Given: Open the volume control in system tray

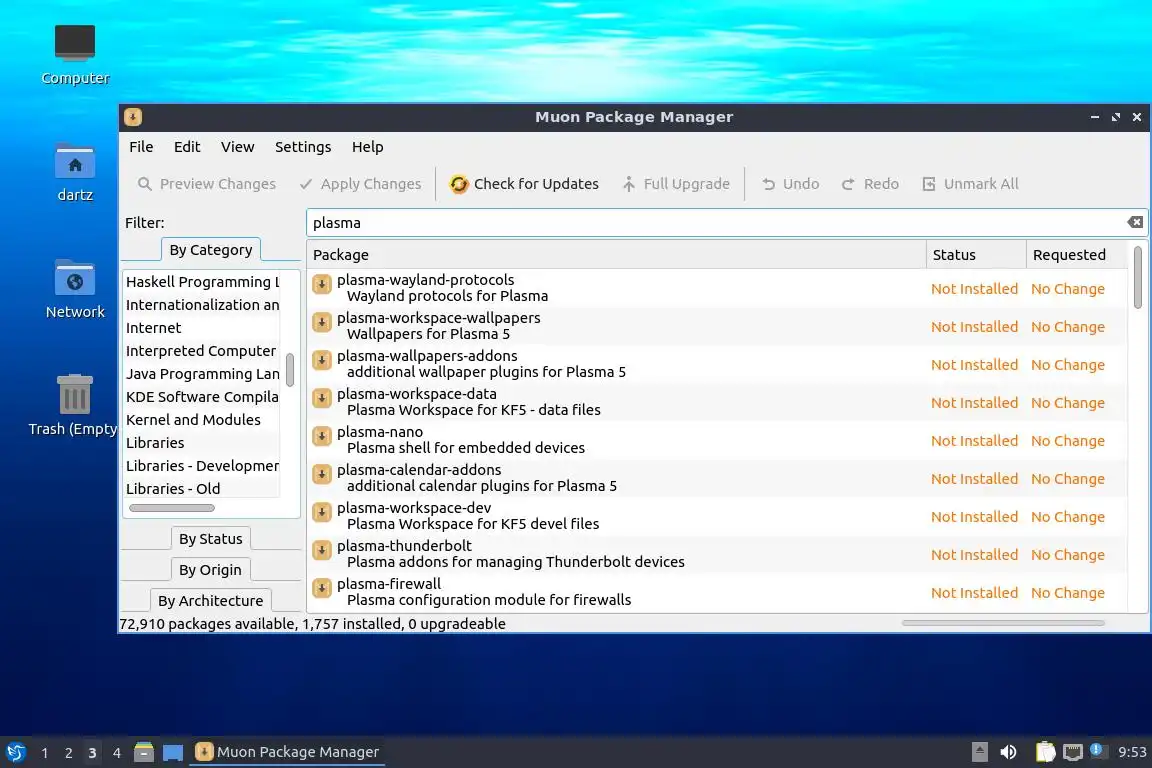Looking at the screenshot, I should (1009, 752).
